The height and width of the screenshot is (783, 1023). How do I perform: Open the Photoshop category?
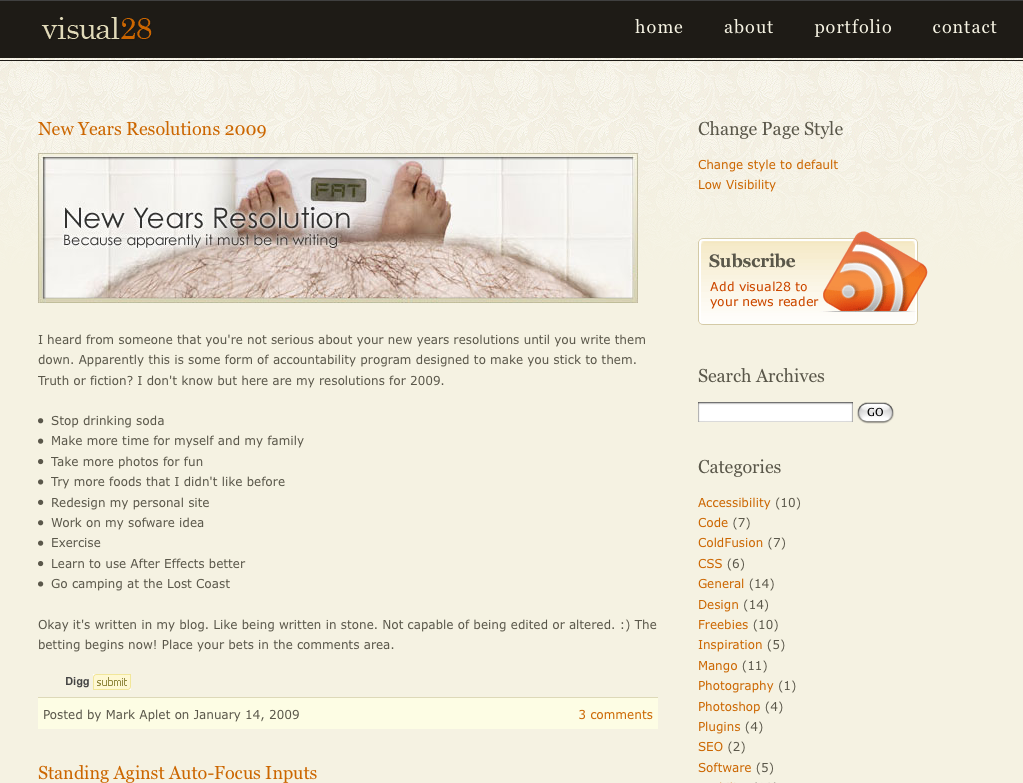click(729, 707)
